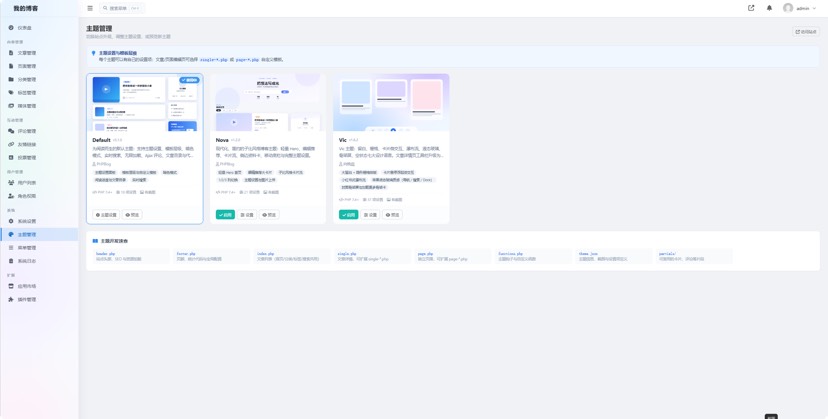Select 主题管理 in the sidebar

(x=40, y=234)
